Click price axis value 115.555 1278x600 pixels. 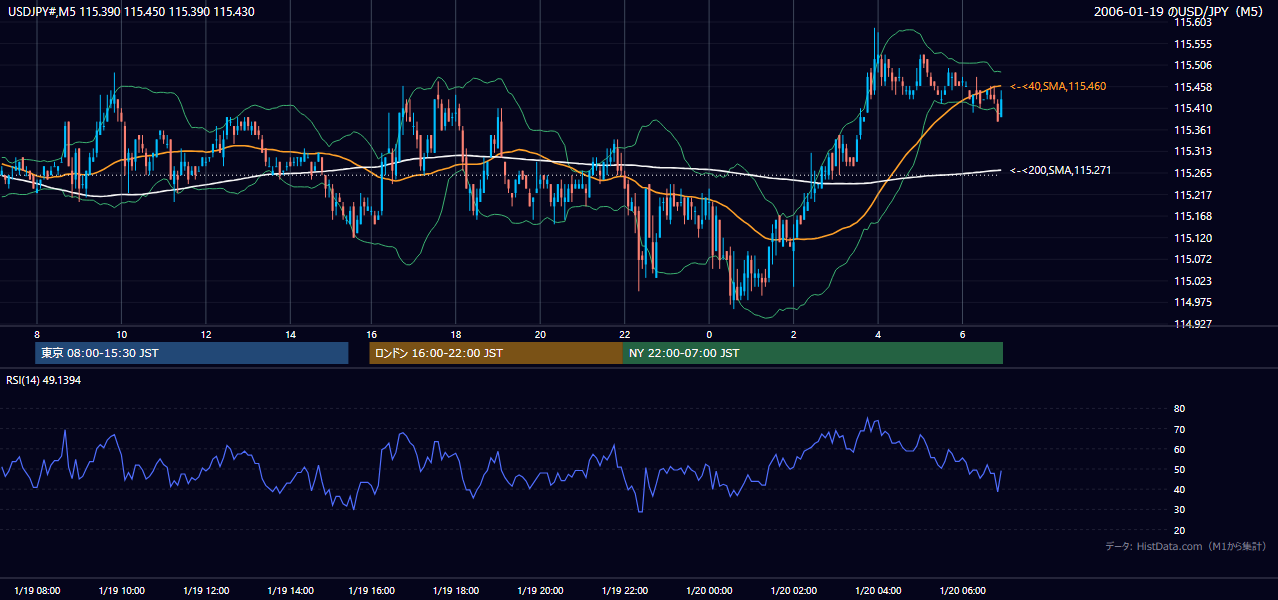[x=1193, y=44]
